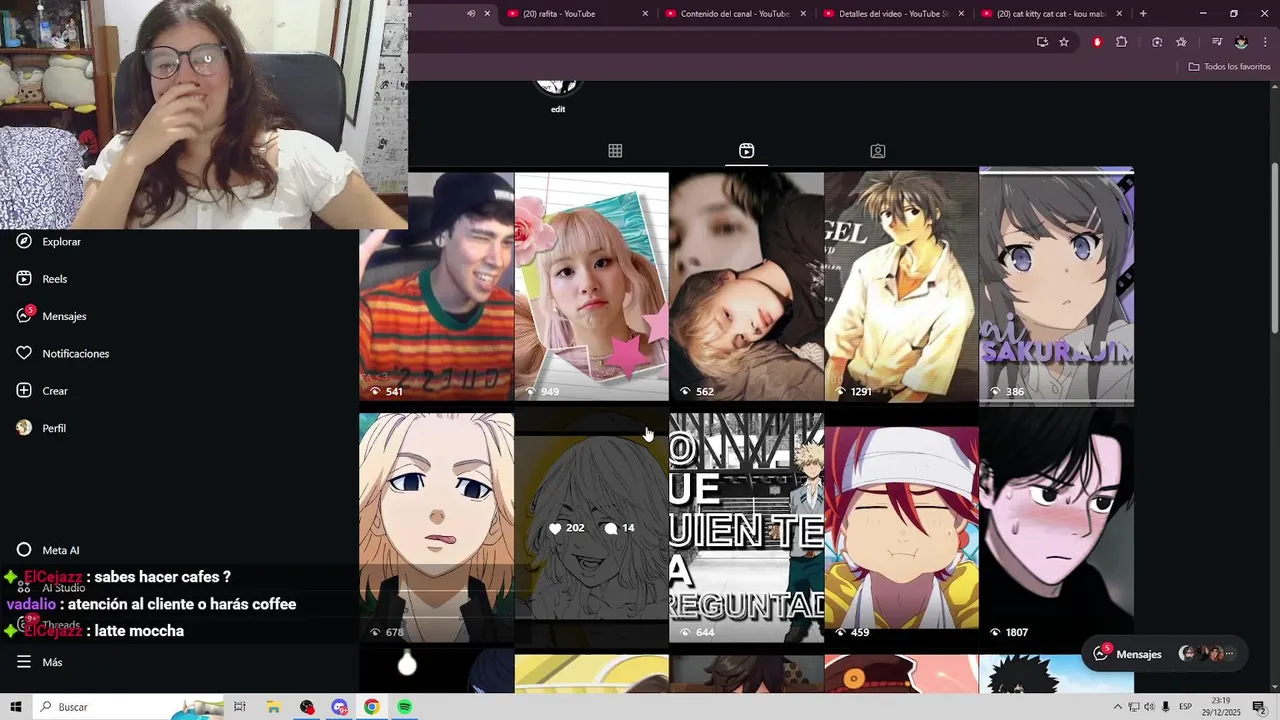
Task: Click the page vertical scrollbar thumb
Action: coord(1274,248)
